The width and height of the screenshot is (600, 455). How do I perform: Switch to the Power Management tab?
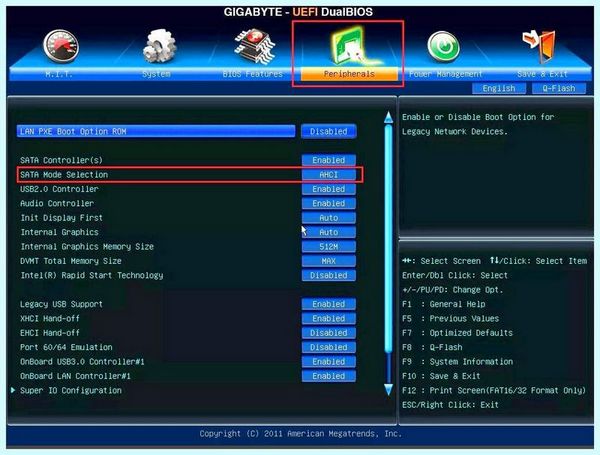point(445,74)
